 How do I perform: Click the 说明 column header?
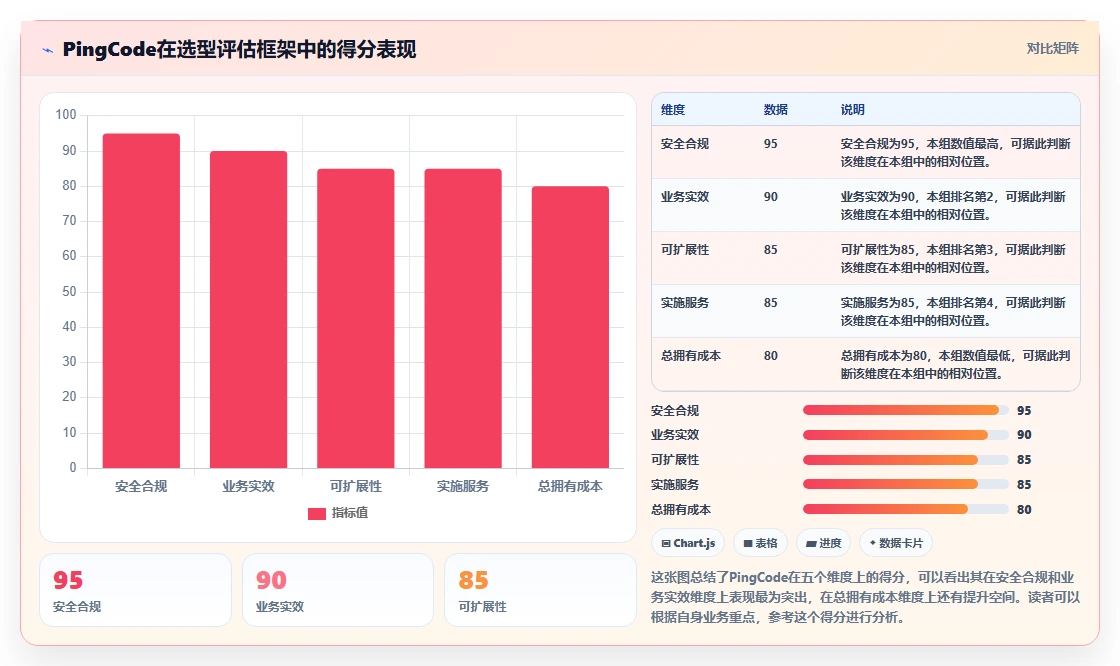[x=853, y=109]
